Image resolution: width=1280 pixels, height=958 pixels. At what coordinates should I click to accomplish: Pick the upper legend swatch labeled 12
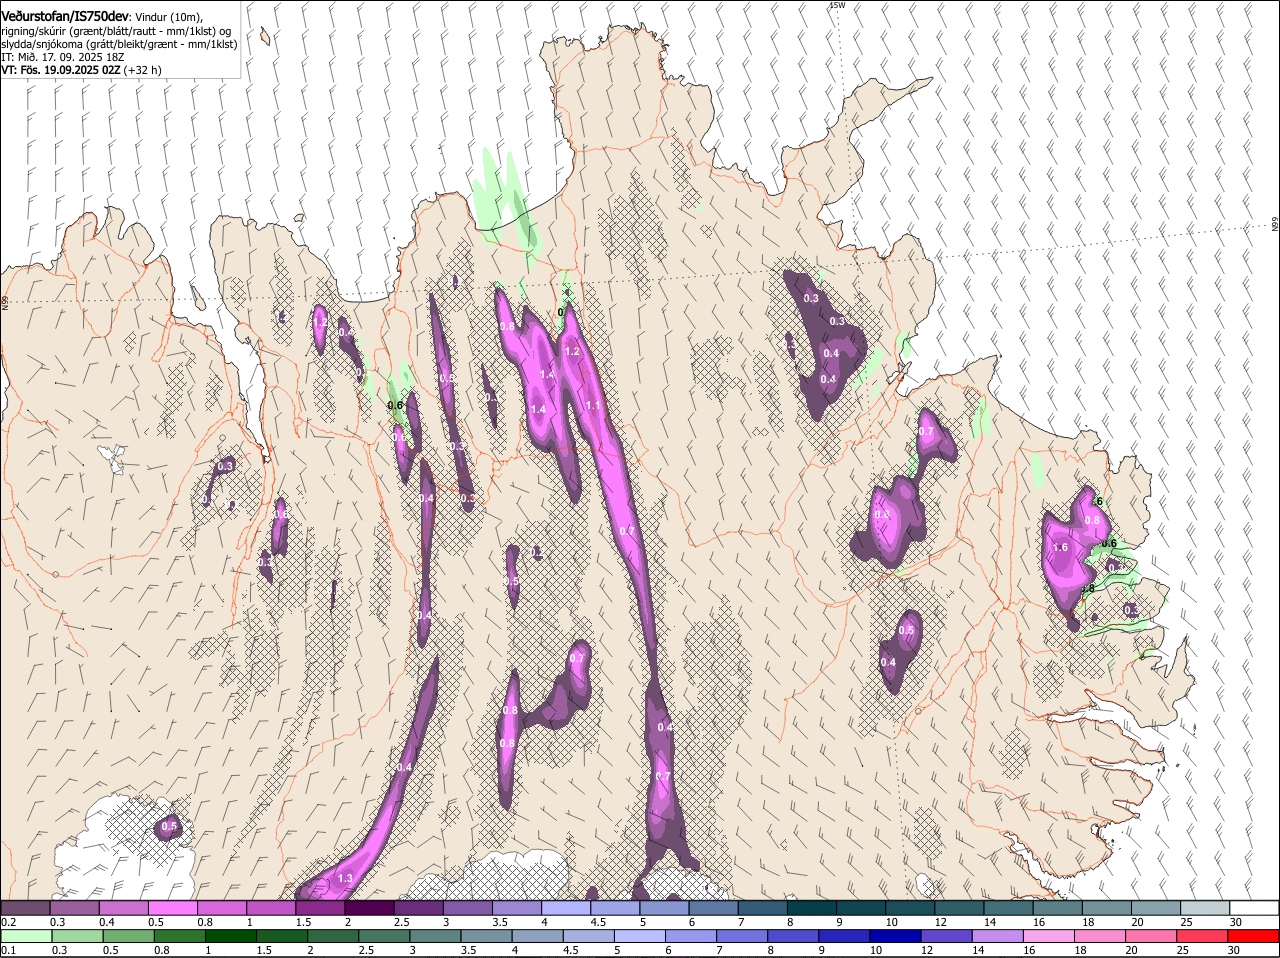click(x=960, y=907)
